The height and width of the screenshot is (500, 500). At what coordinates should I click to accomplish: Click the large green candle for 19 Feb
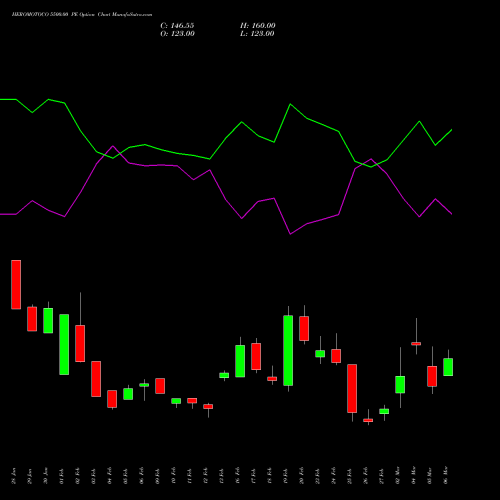click(x=288, y=350)
